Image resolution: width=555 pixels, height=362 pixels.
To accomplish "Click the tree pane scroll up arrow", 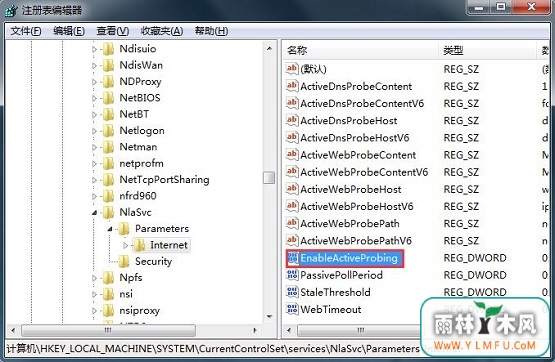I will coord(269,48).
